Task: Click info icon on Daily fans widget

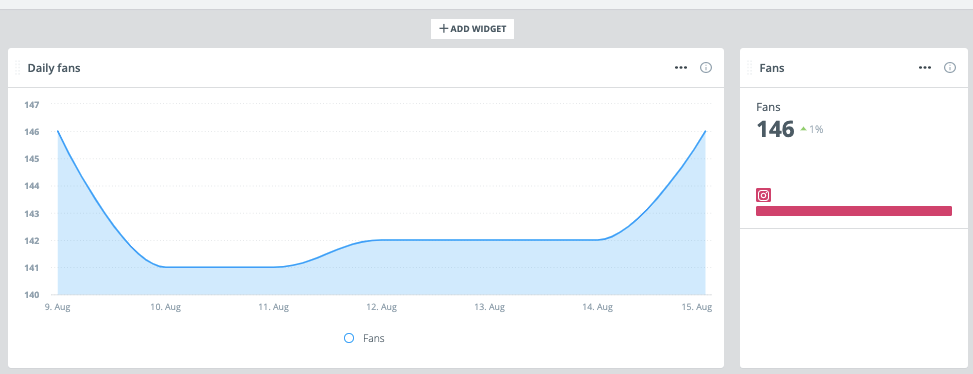Action: pos(706,68)
